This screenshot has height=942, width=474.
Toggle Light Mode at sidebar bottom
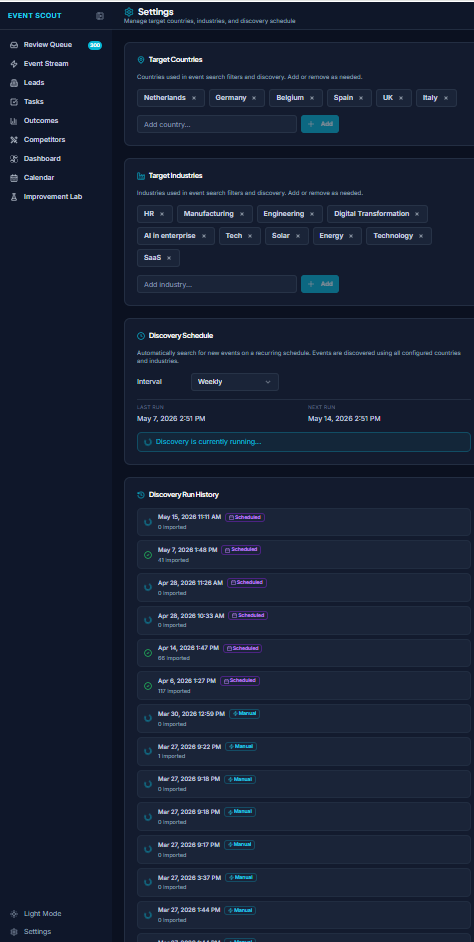[x=36, y=914]
